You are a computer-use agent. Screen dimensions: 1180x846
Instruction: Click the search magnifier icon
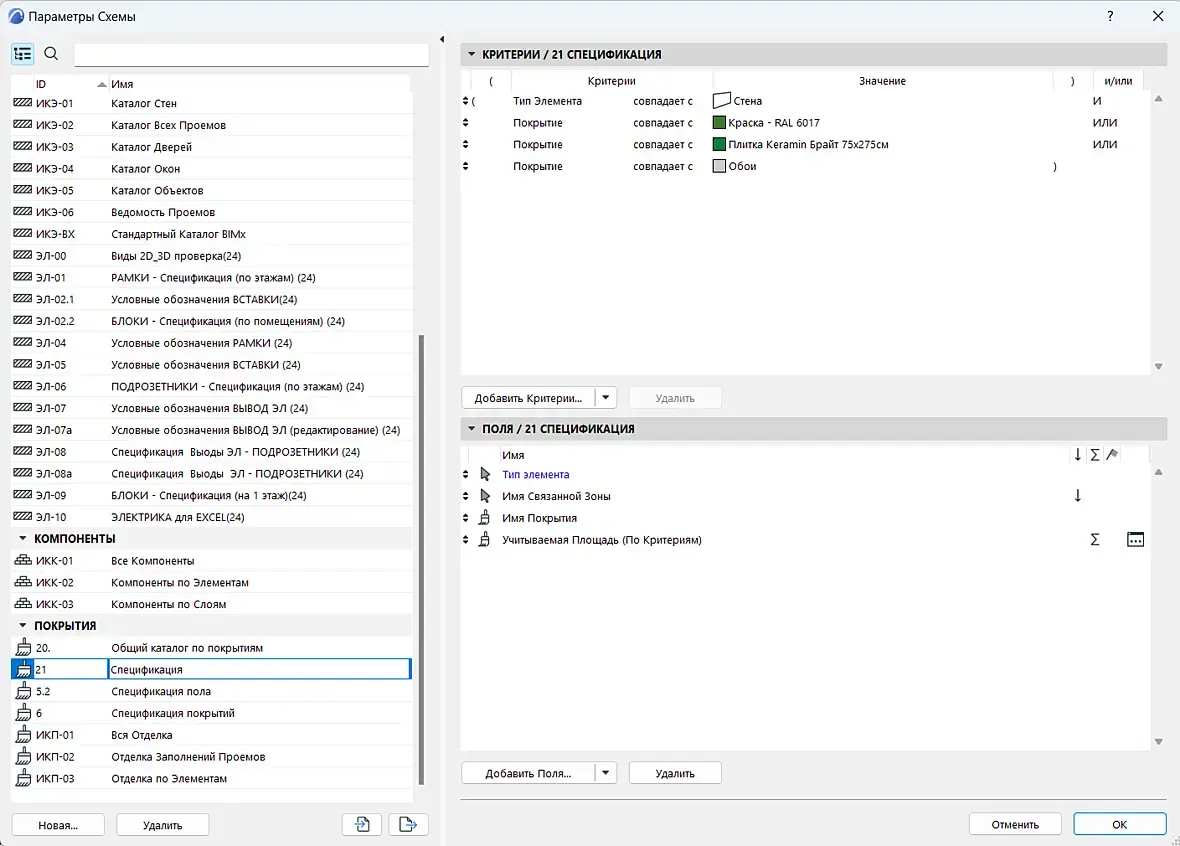51,53
